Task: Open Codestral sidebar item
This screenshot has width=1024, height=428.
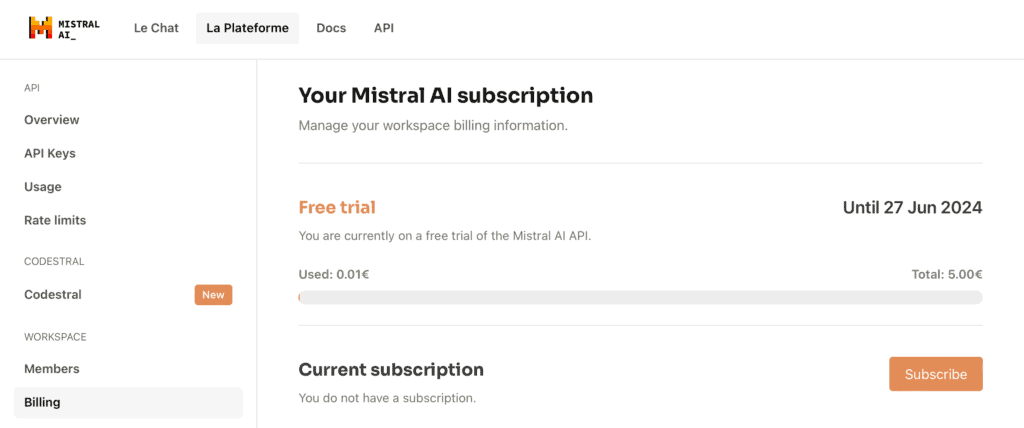Action: [53, 295]
